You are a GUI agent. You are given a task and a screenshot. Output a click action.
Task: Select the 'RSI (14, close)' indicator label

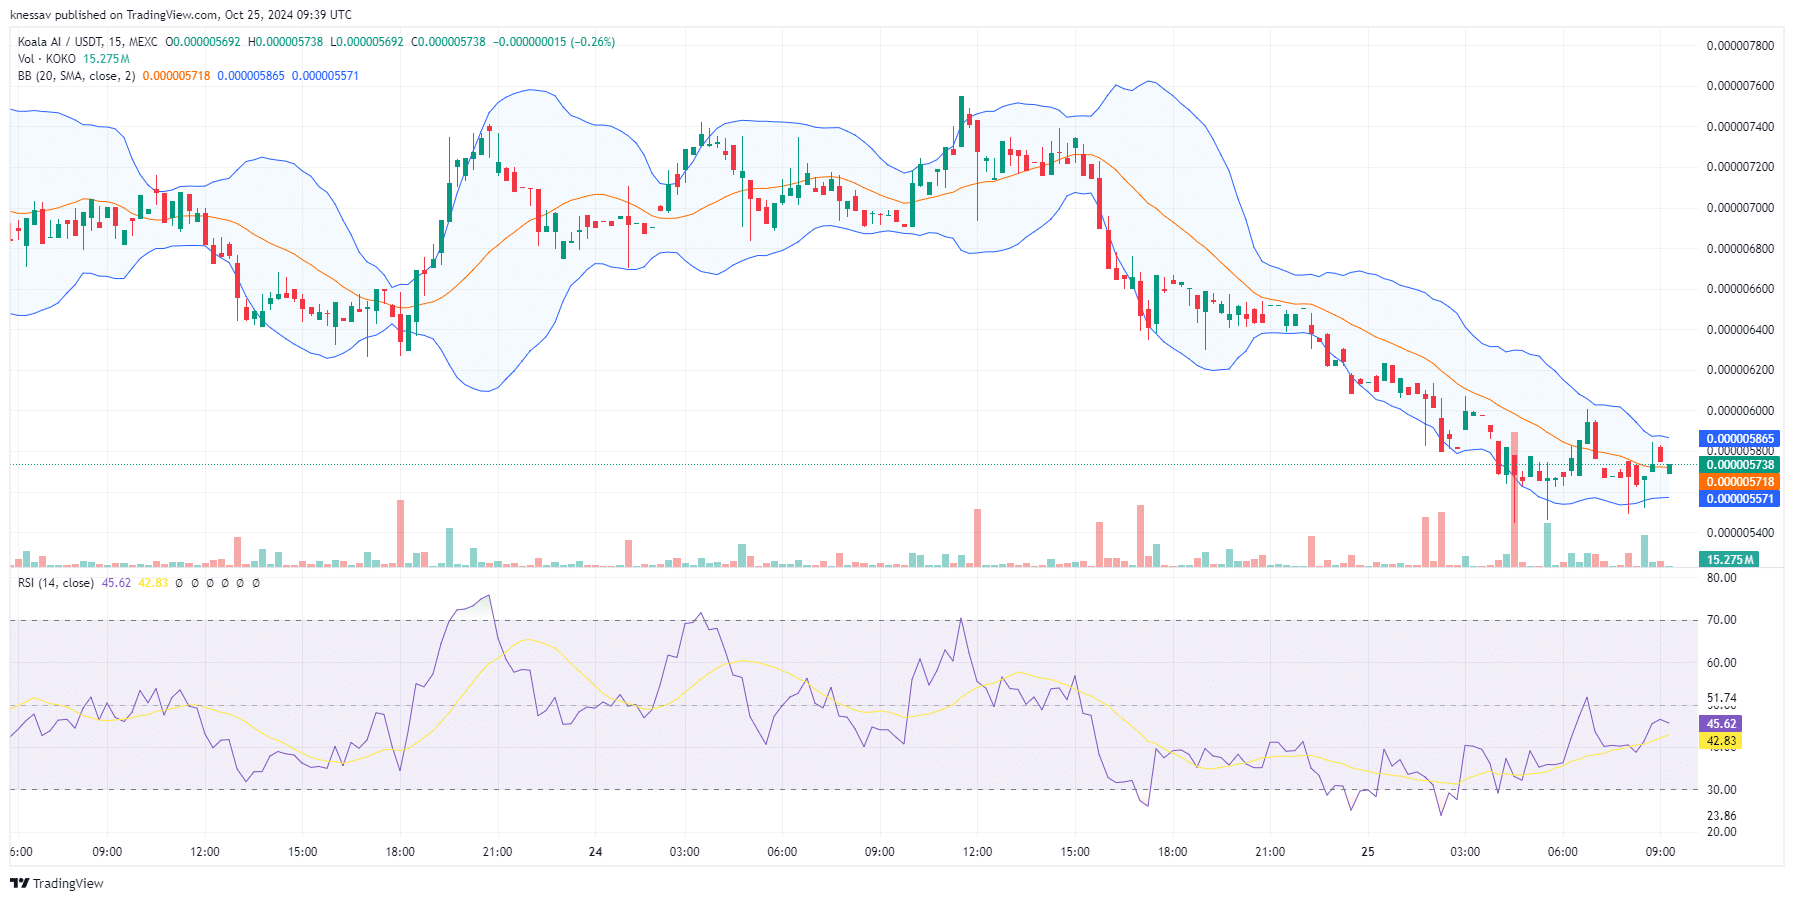tap(56, 583)
